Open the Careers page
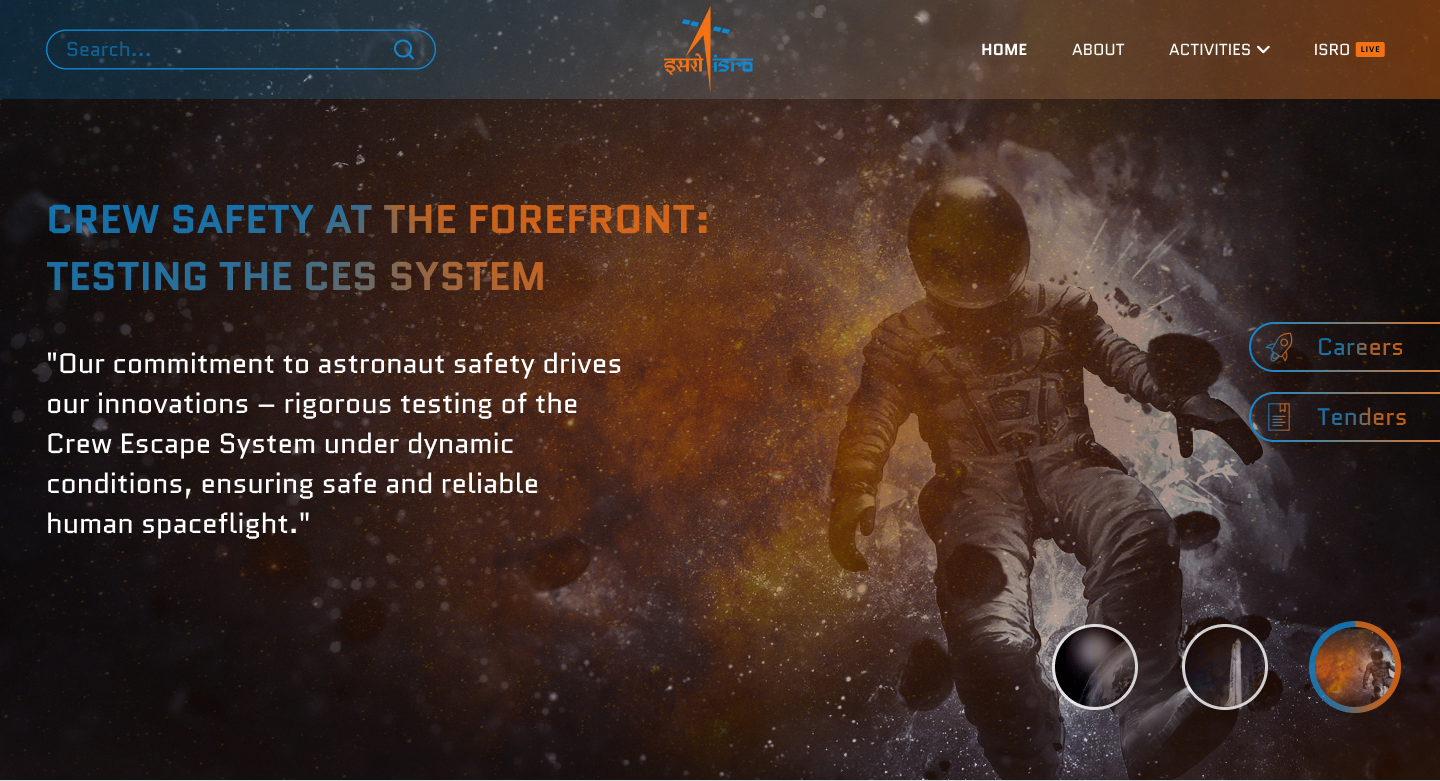 pos(1360,346)
